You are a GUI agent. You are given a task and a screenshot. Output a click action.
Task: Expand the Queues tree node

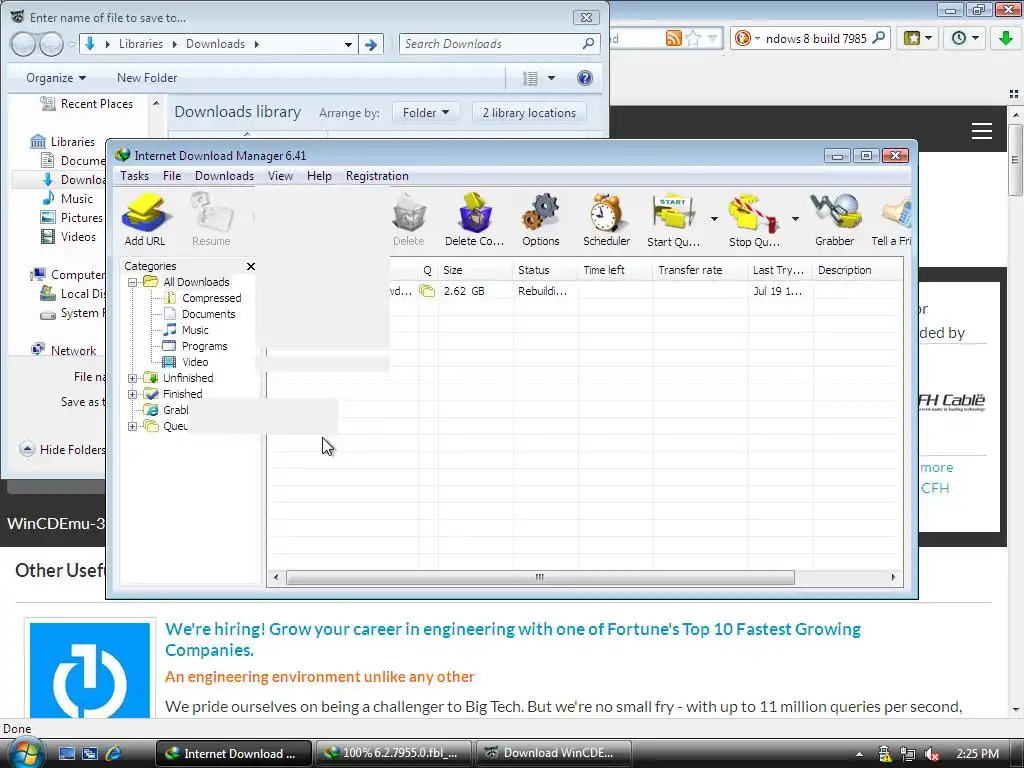133,426
